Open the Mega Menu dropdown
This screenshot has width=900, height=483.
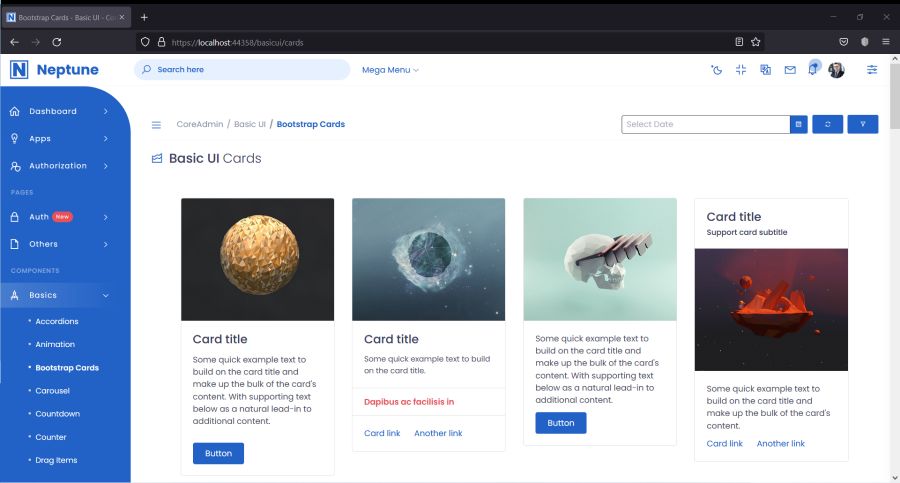tap(390, 70)
